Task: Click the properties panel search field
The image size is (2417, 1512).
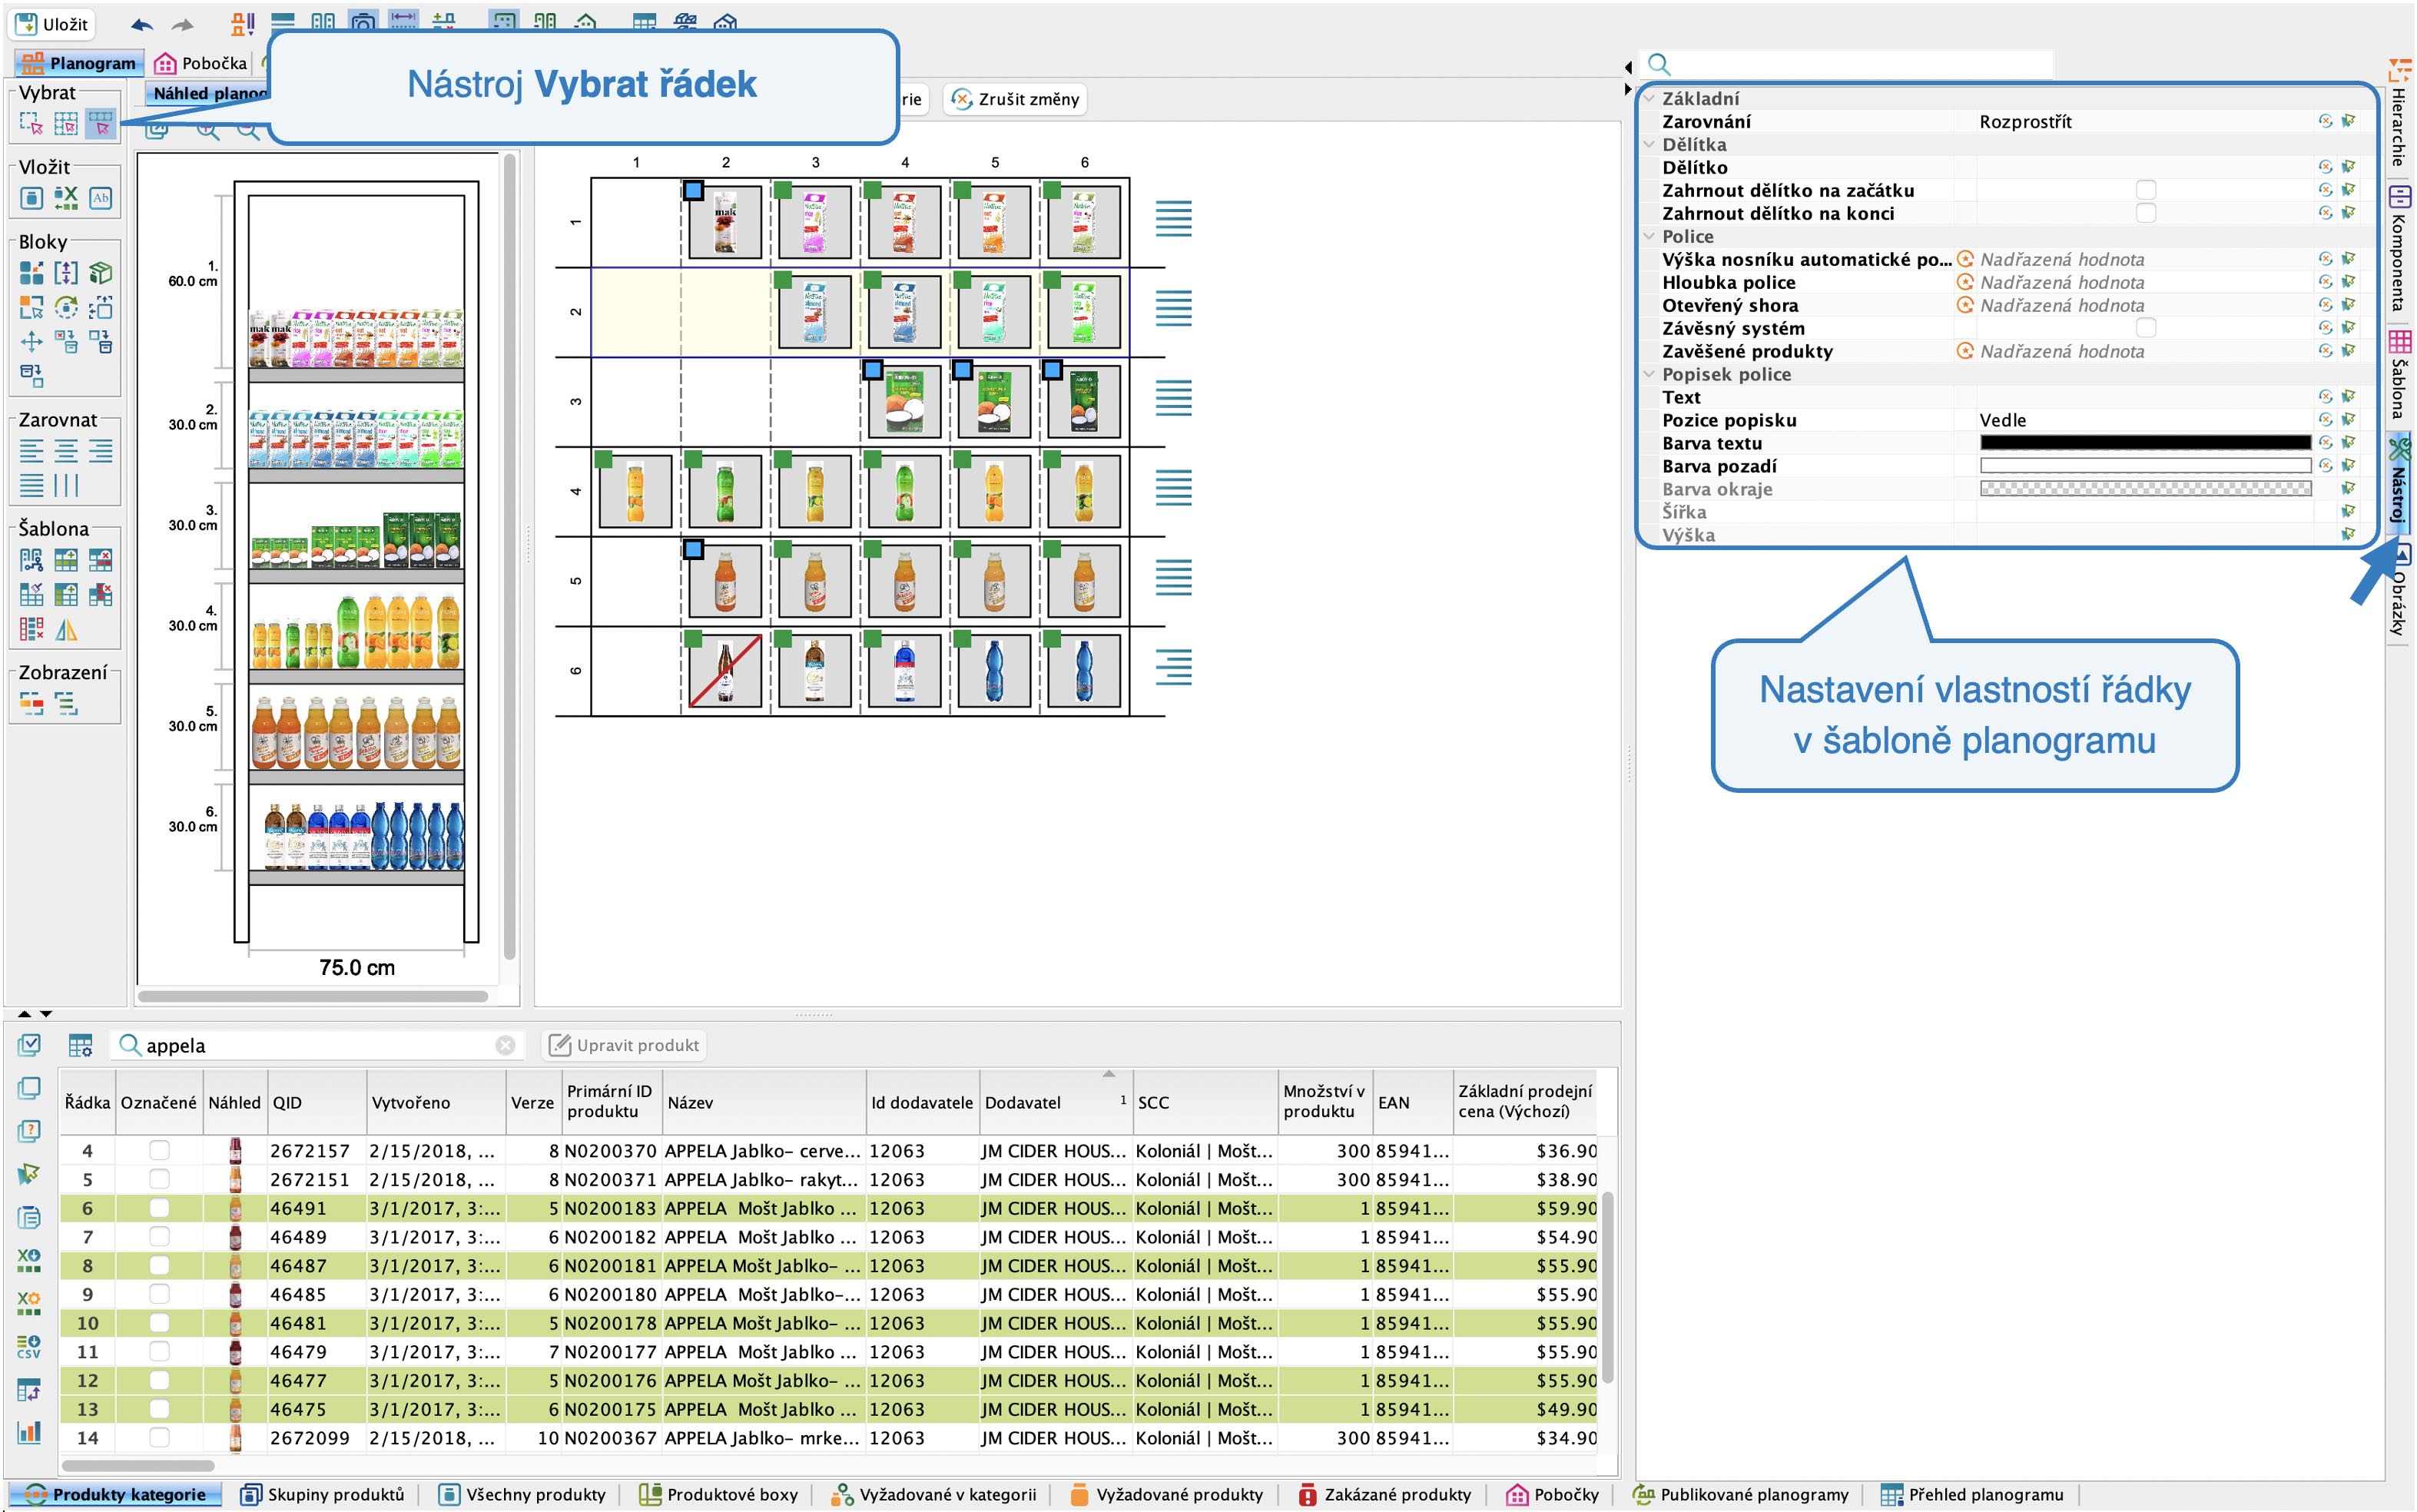Action: pos(1847,65)
